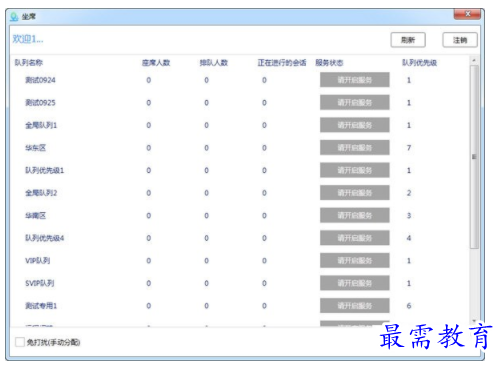The height and width of the screenshot is (368, 501).
Task: Click the 队列名称 column header
Action: tap(29, 63)
